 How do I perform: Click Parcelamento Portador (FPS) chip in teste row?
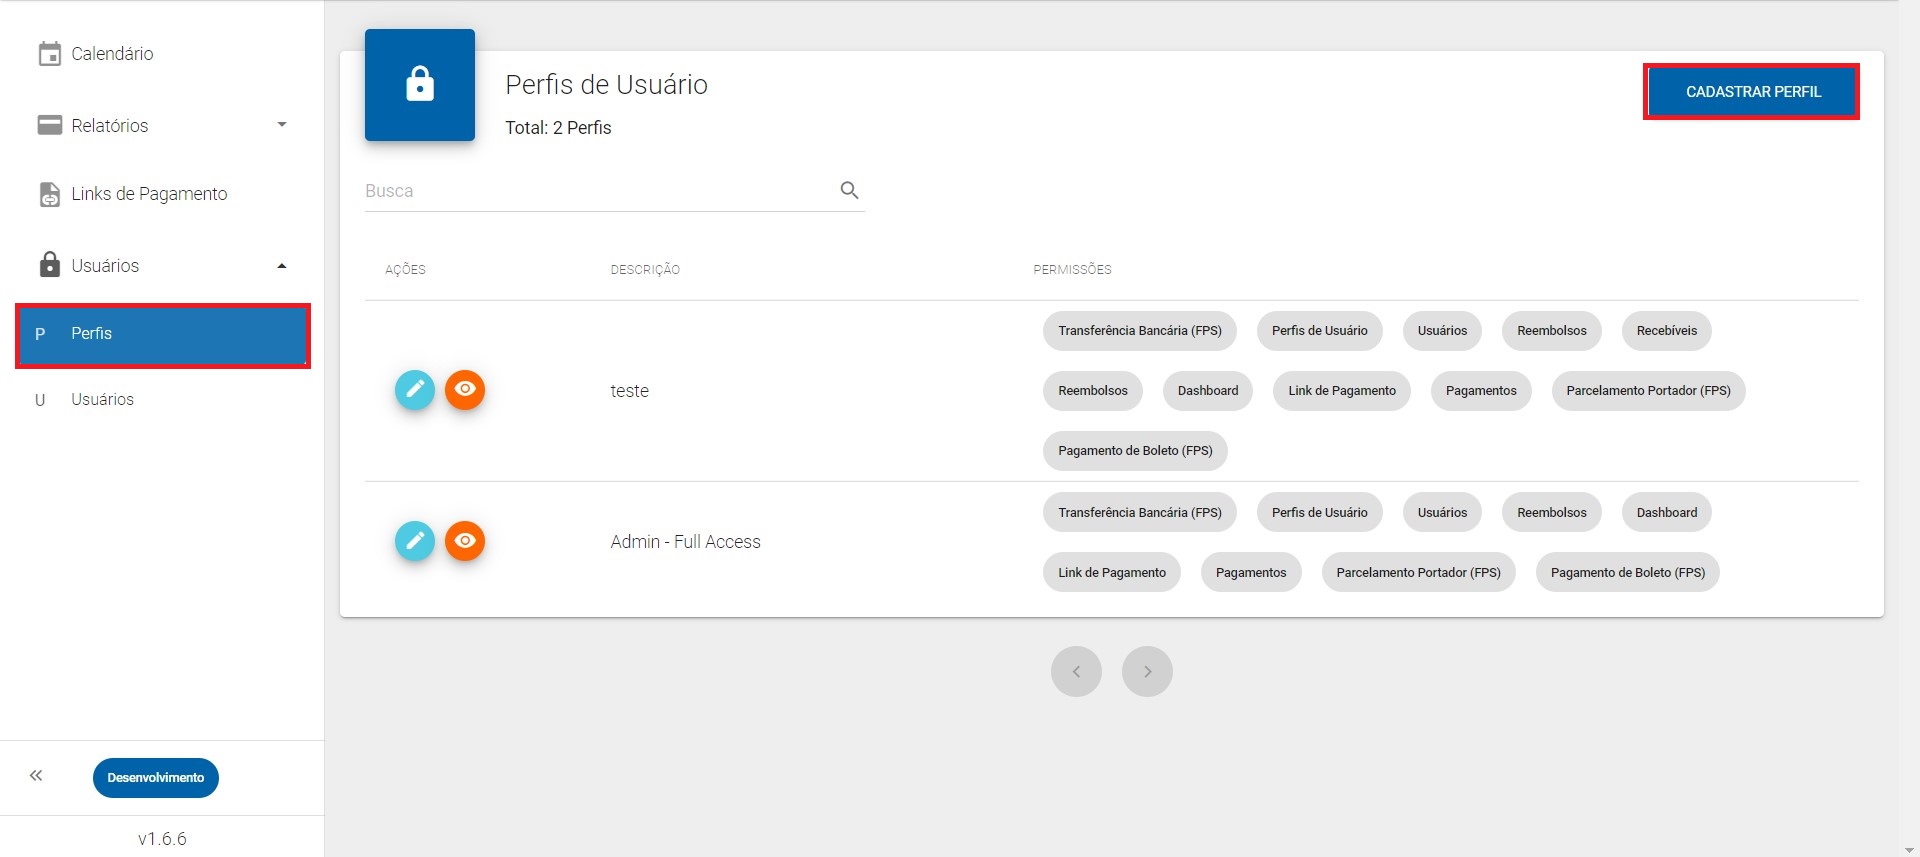tap(1648, 391)
